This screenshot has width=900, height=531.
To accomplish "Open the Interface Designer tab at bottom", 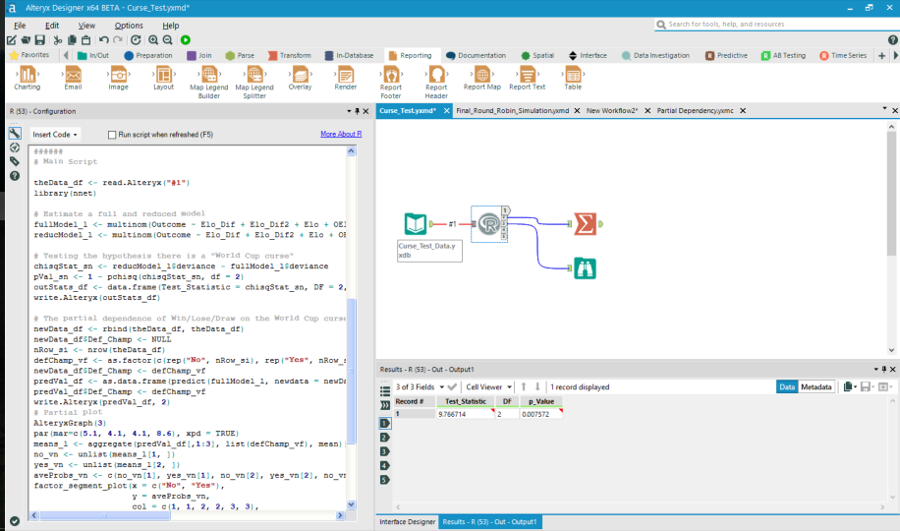I will 406,522.
